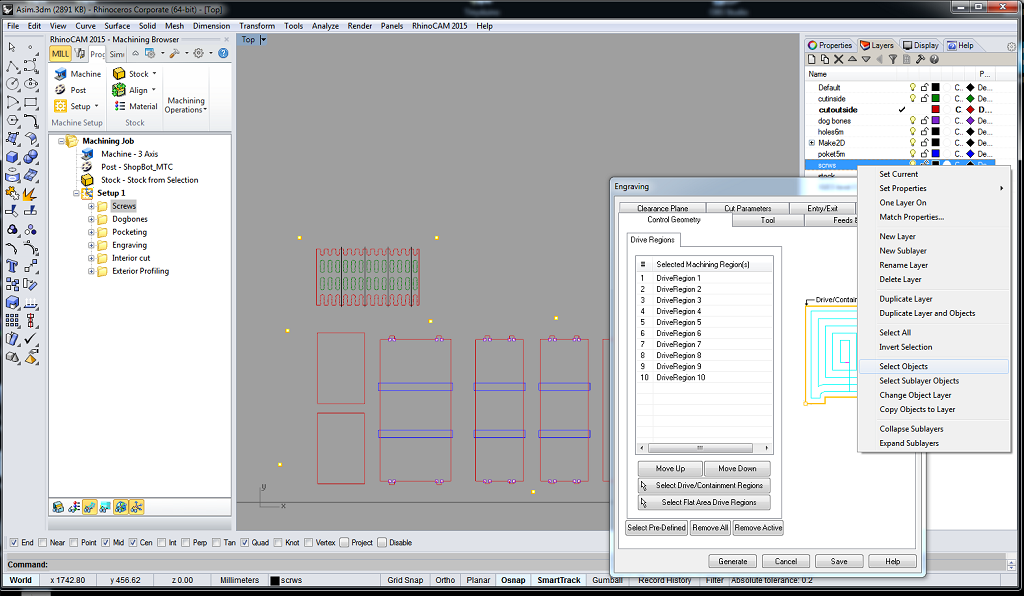Click first display toggle icon below machining tree
Image resolution: width=1024 pixels, height=596 pixels.
[x=58, y=507]
